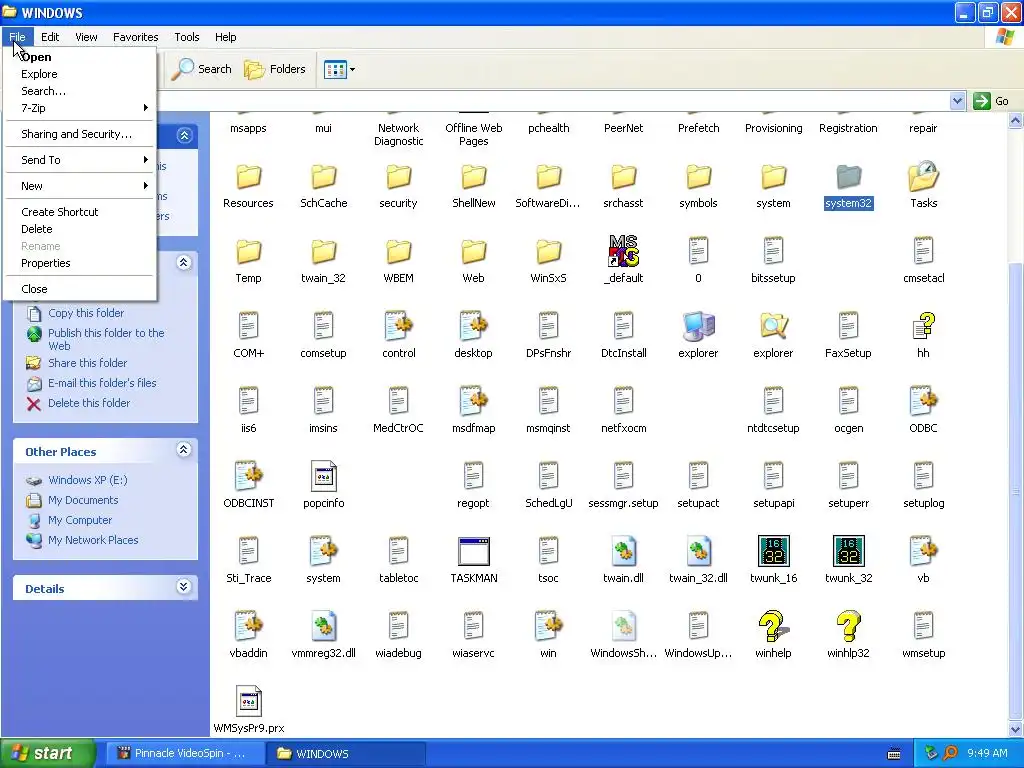
Task: Open Properties from the File menu
Action: [x=80, y=263]
